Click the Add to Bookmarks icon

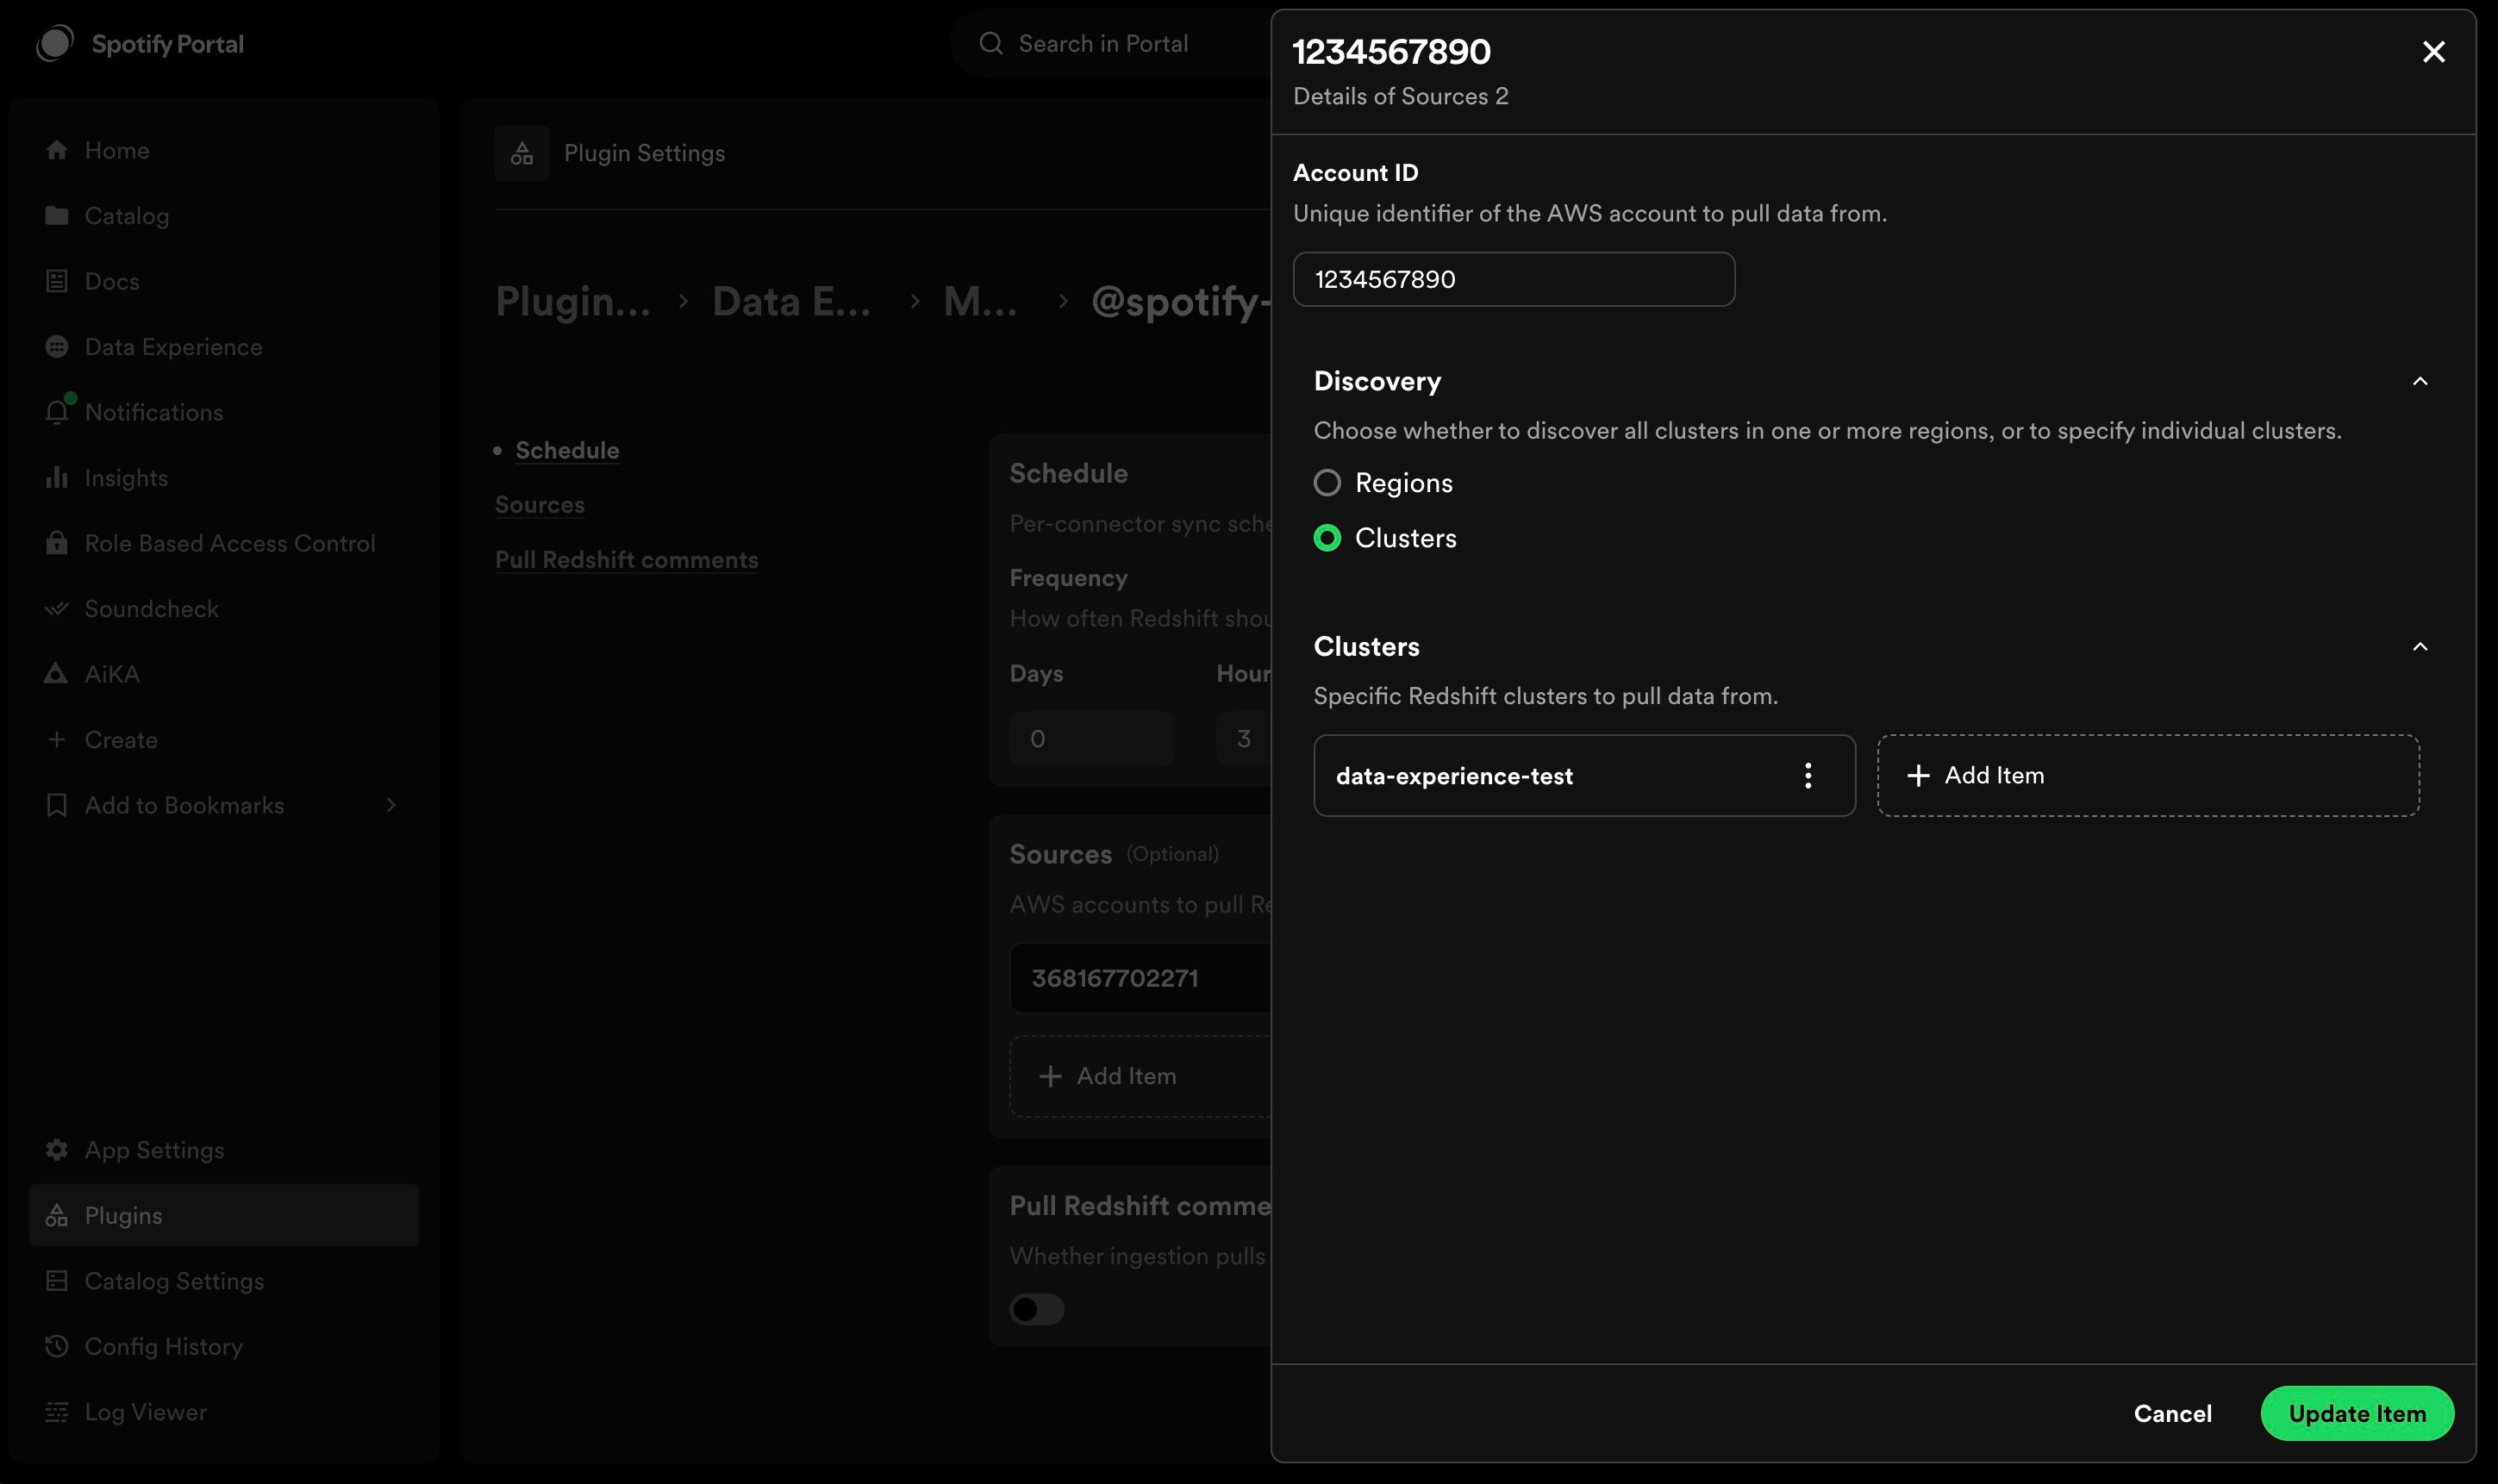tap(57, 805)
